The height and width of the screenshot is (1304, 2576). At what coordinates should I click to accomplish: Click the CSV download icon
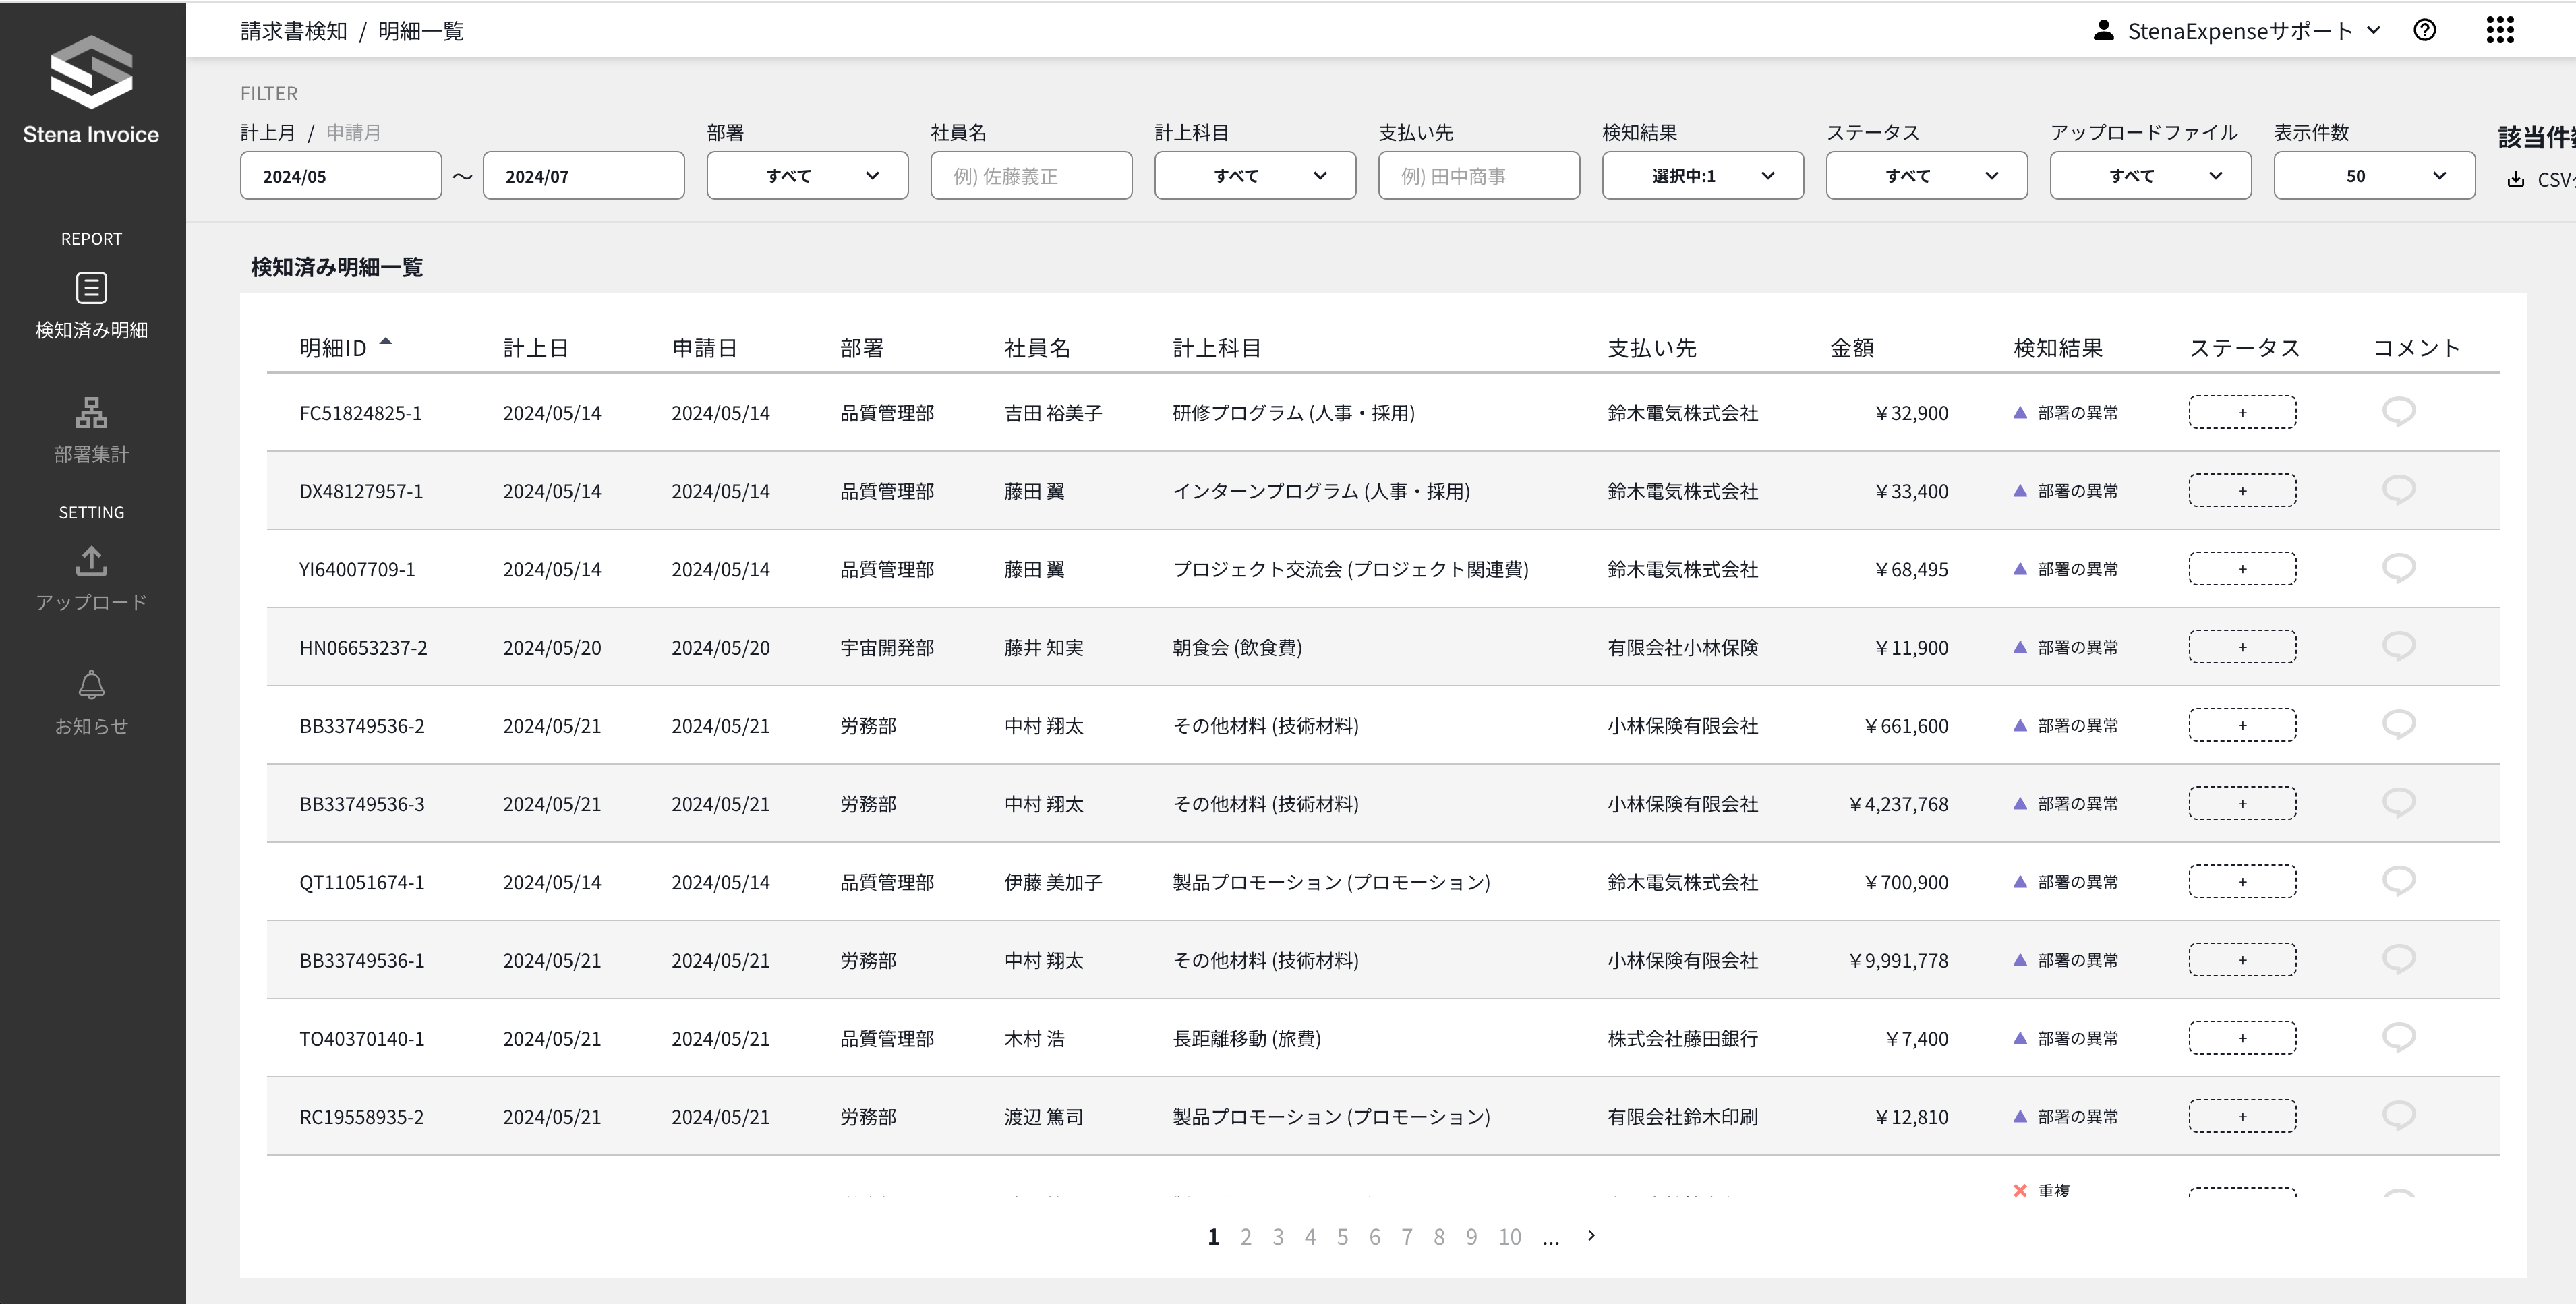(x=2516, y=180)
